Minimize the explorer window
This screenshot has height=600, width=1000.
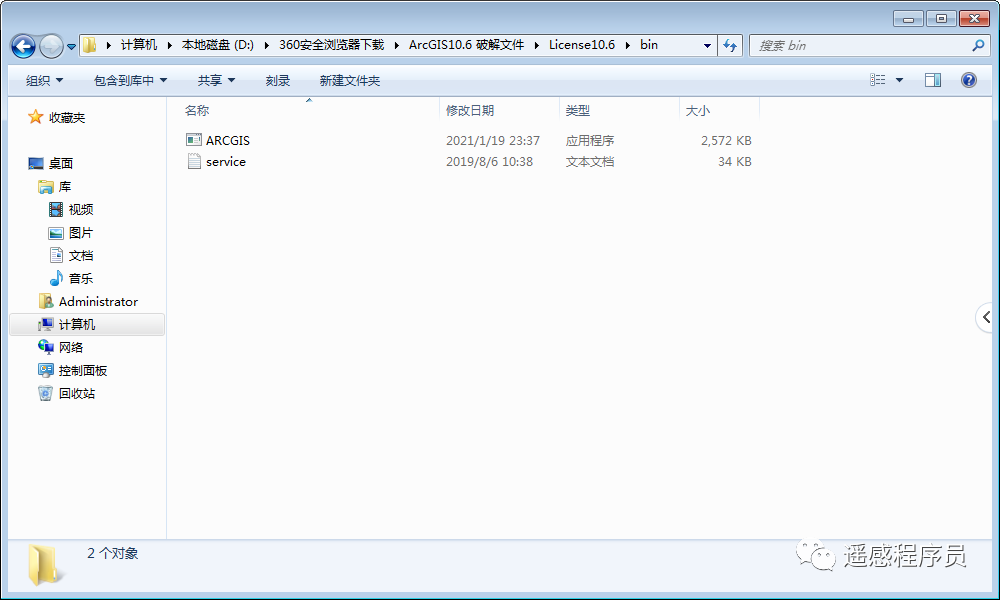908,18
